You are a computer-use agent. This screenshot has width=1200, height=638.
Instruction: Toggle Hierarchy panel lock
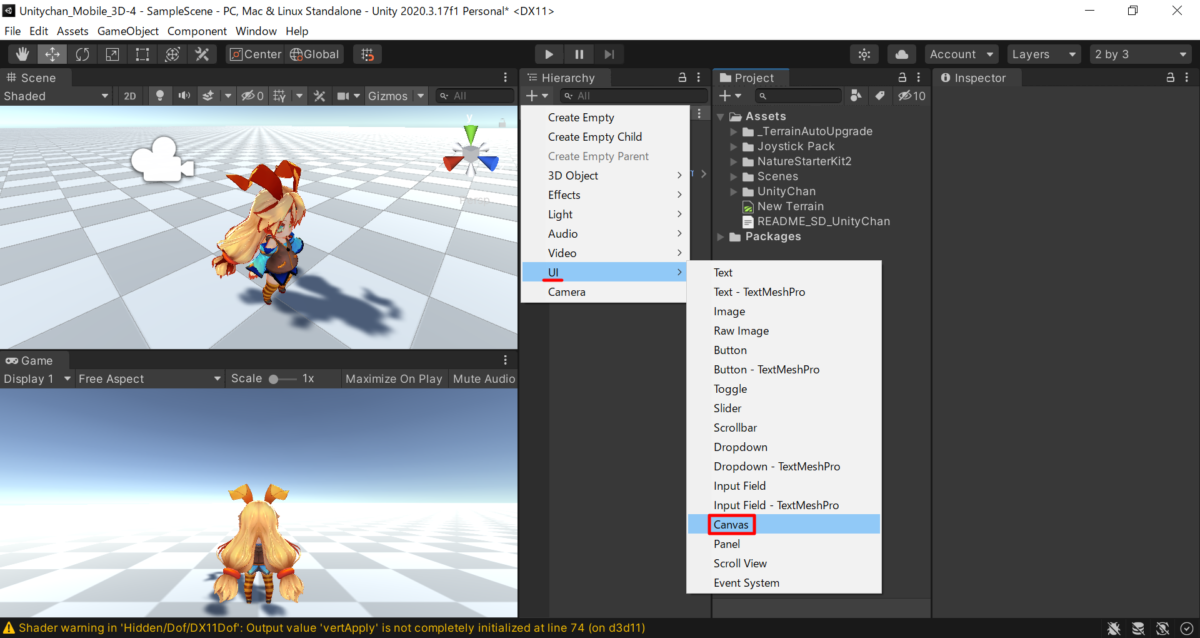pos(682,77)
